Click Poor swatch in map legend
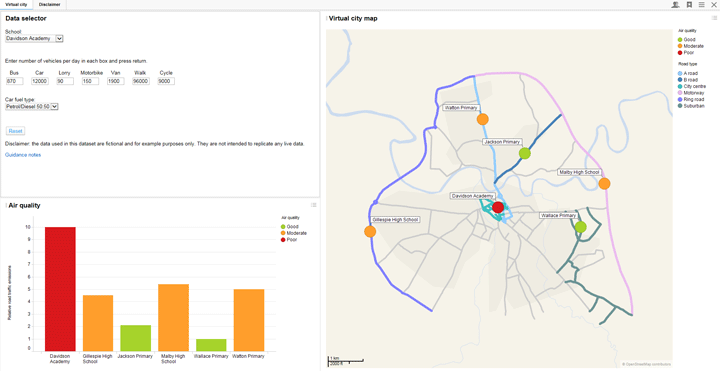Viewport: 720px width, 371px height. click(680, 52)
